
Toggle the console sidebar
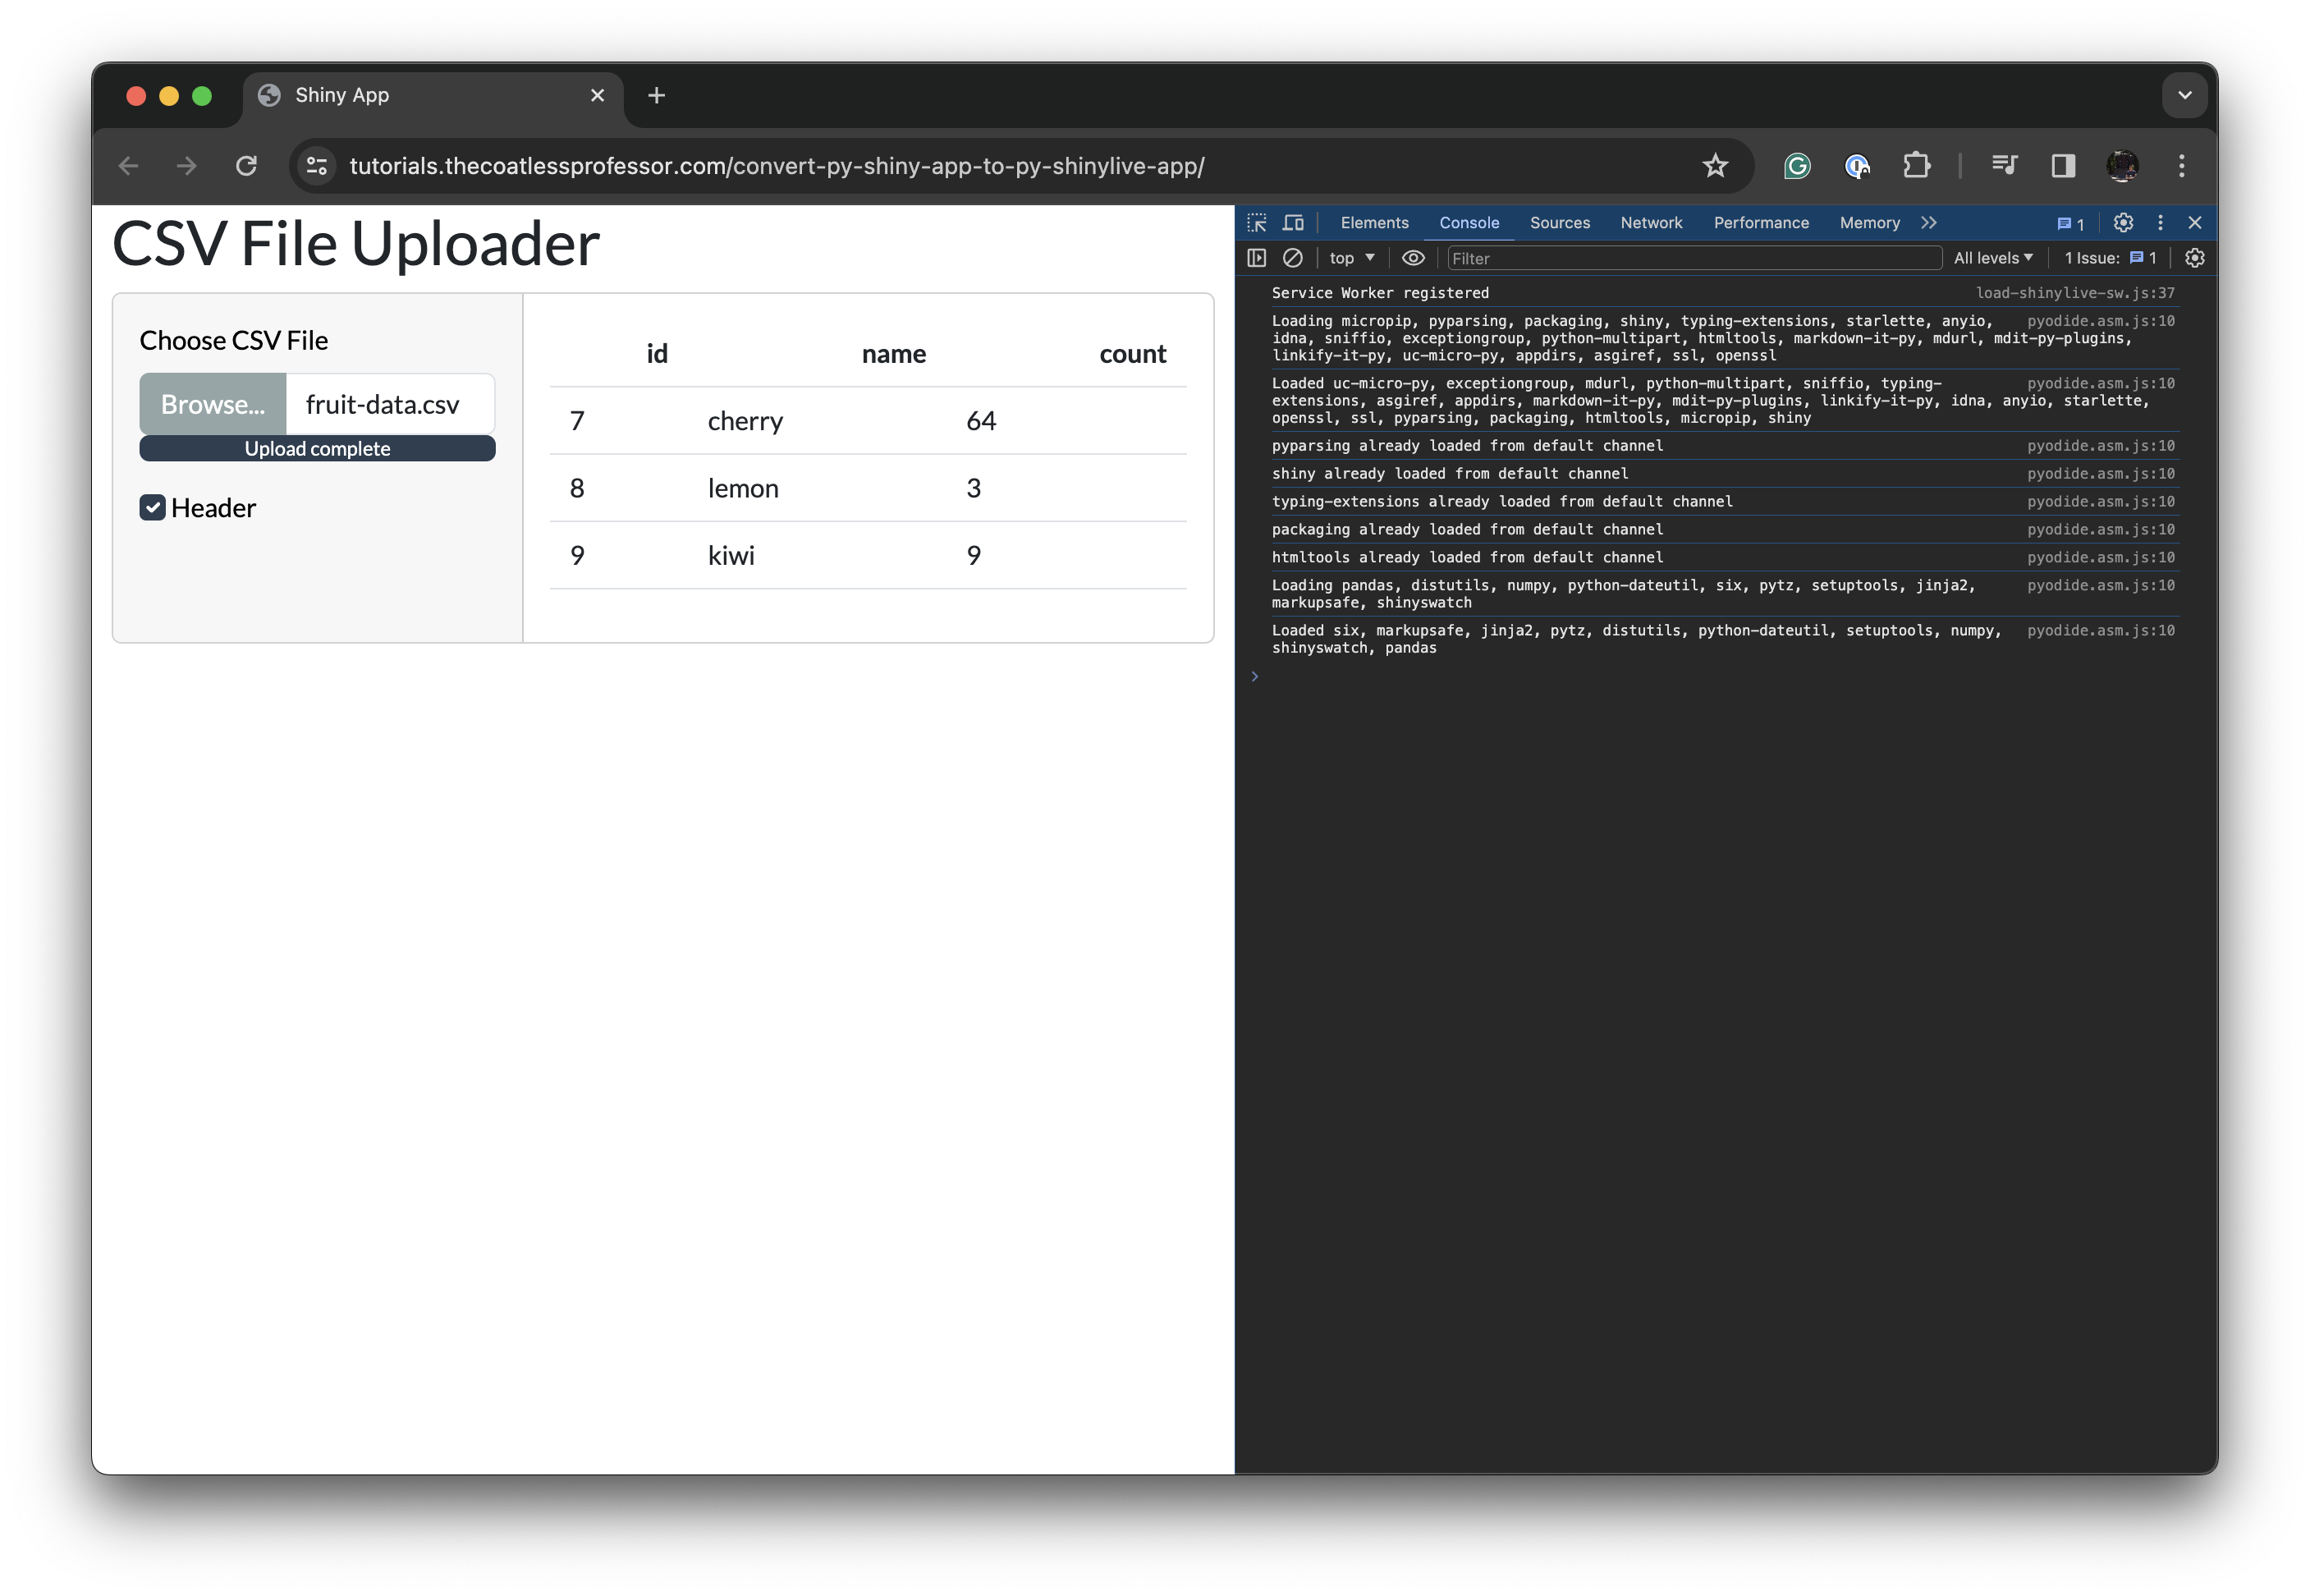[1257, 258]
